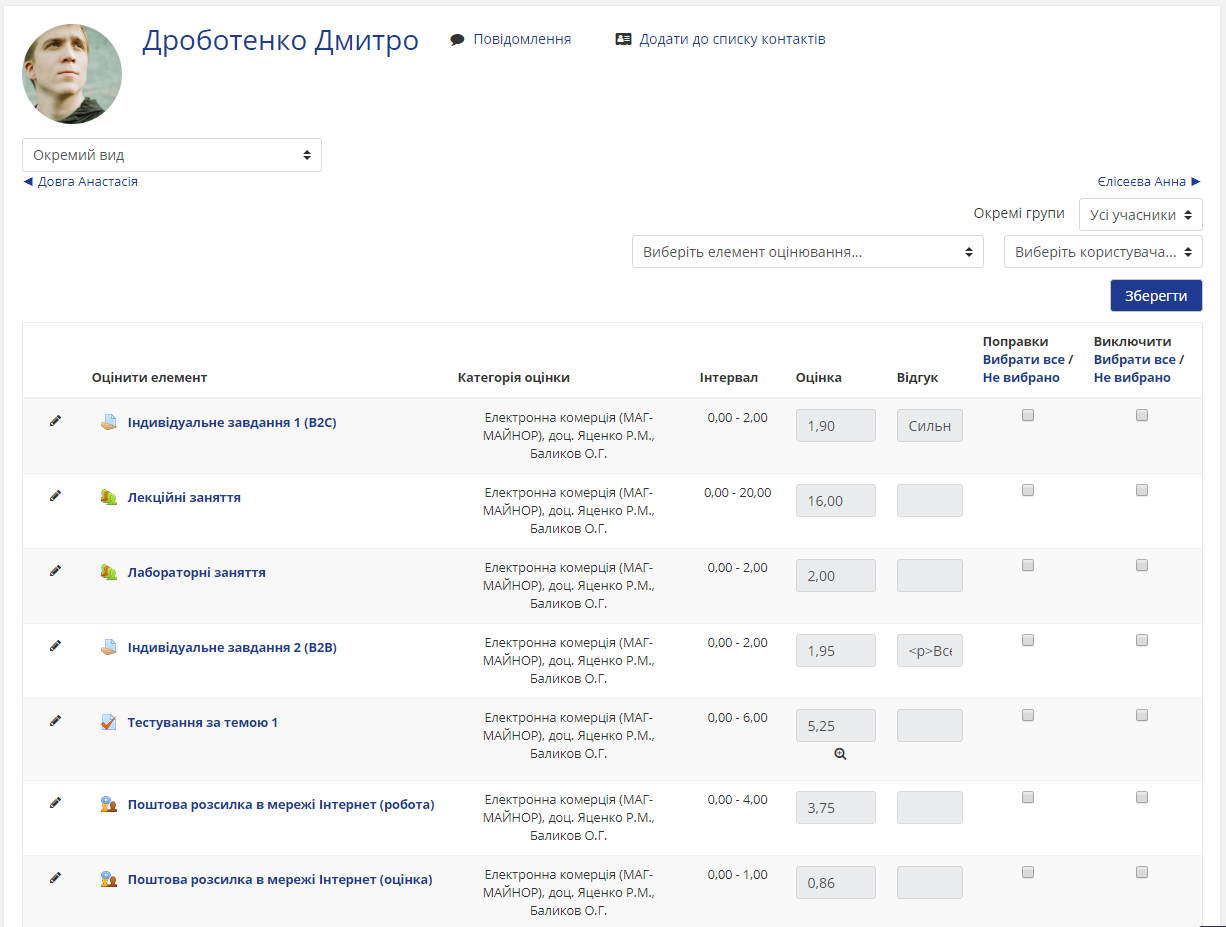The image size is (1226, 927).
Task: Click the grade field showing 3,75
Action: click(x=835, y=808)
